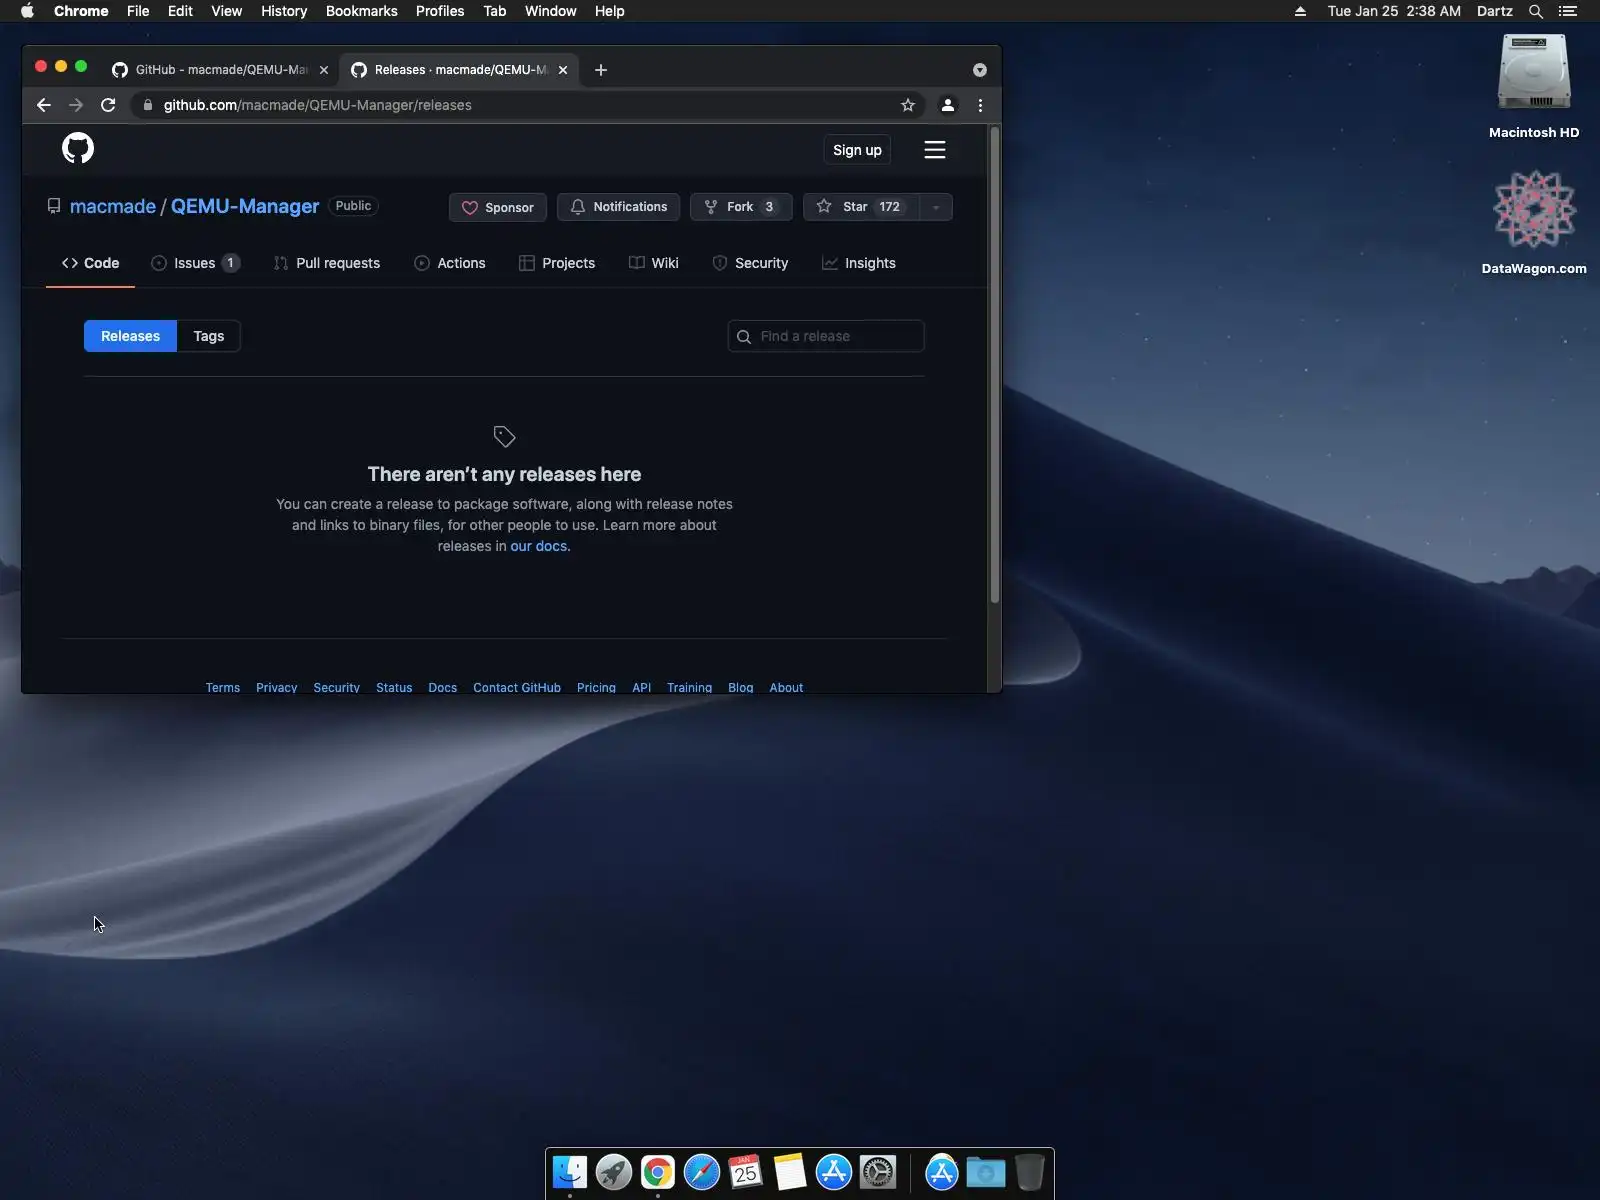Open a new tab with the plus button

point(601,70)
